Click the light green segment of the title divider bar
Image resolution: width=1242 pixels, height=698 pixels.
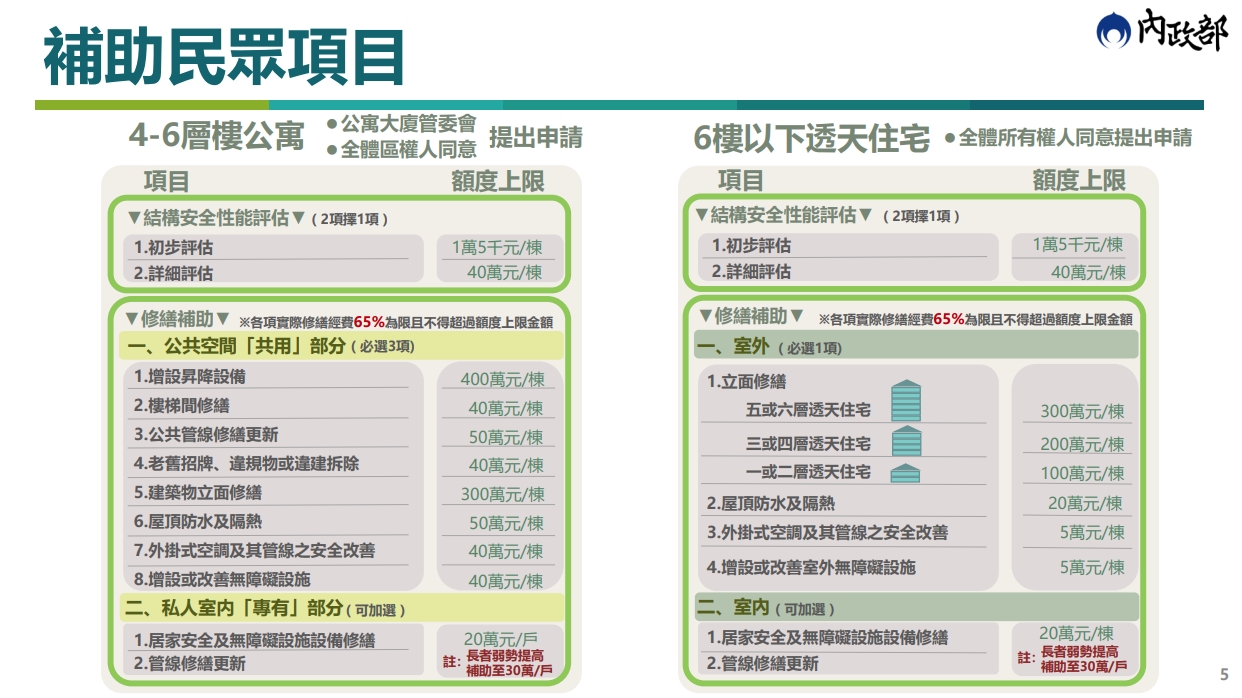(x=151, y=105)
